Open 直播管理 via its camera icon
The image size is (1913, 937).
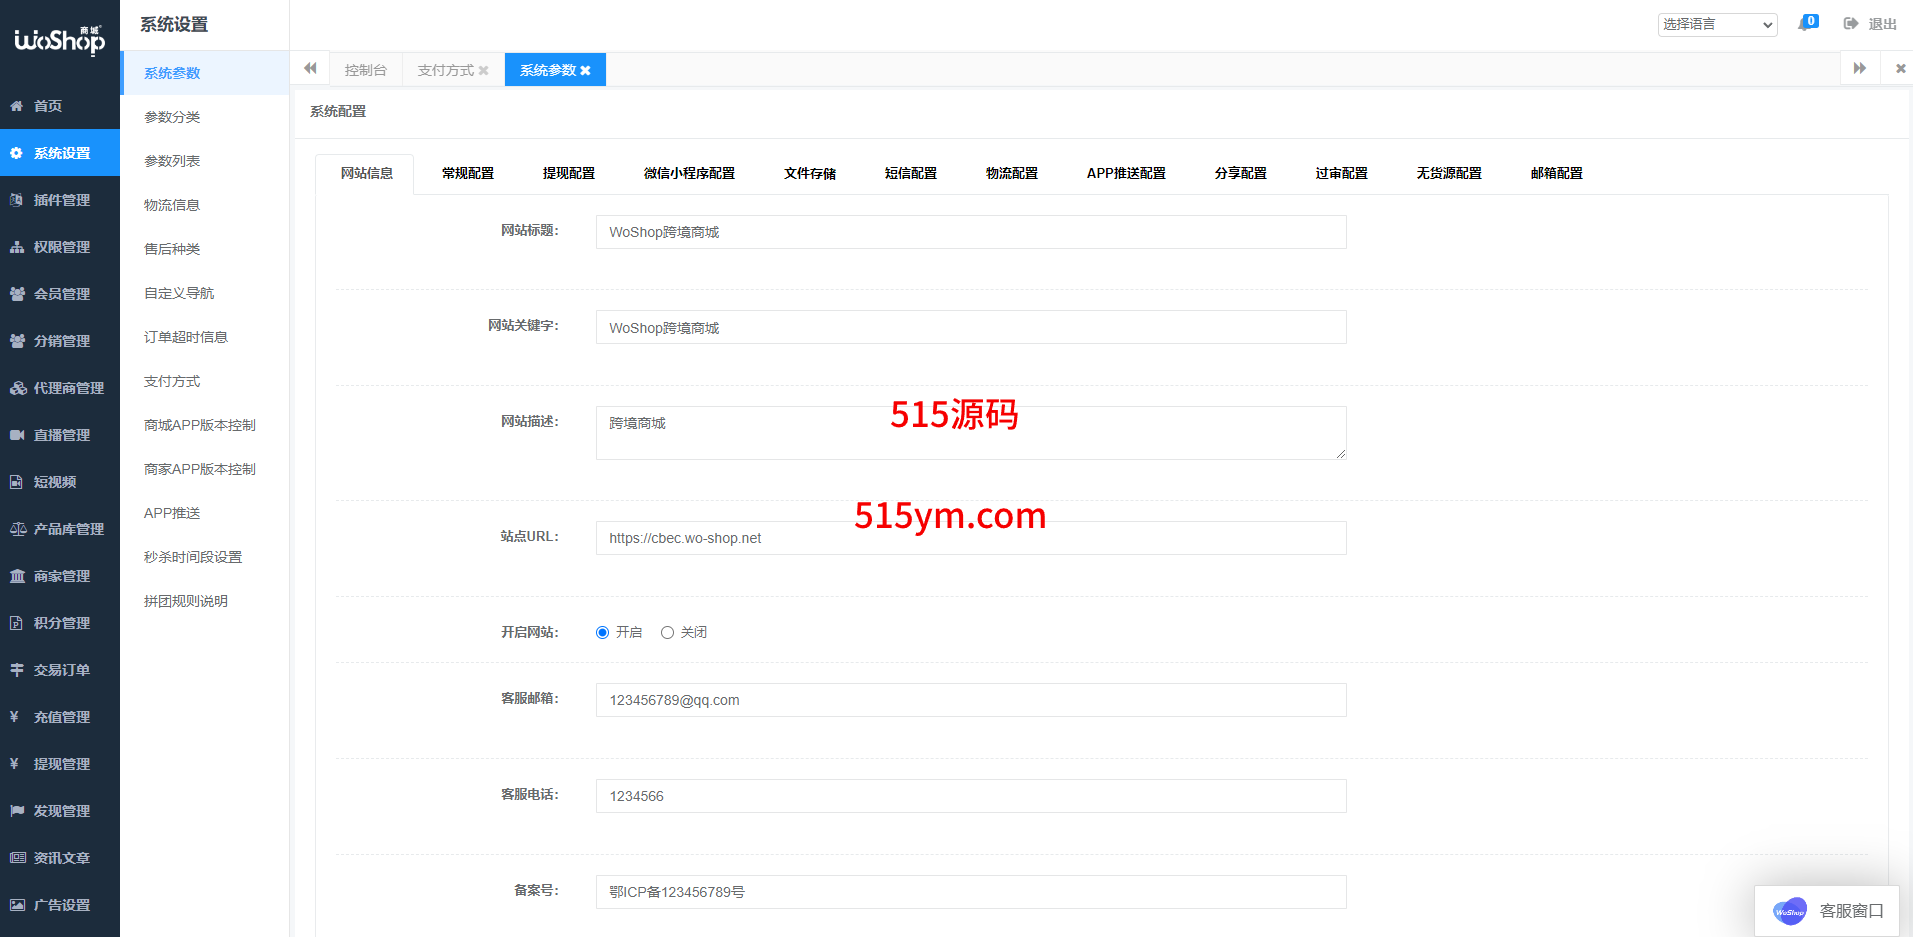[x=17, y=435]
